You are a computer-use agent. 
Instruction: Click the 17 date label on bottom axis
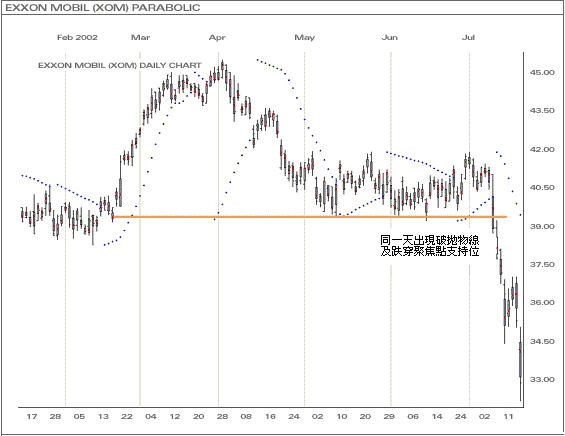pyautogui.click(x=32, y=417)
